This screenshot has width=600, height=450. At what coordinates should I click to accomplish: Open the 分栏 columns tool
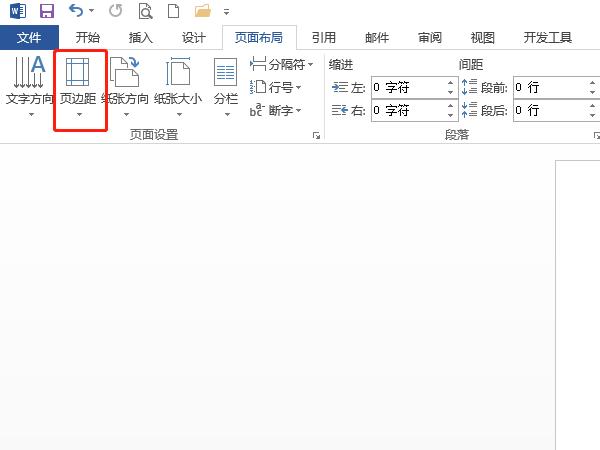pos(225,88)
